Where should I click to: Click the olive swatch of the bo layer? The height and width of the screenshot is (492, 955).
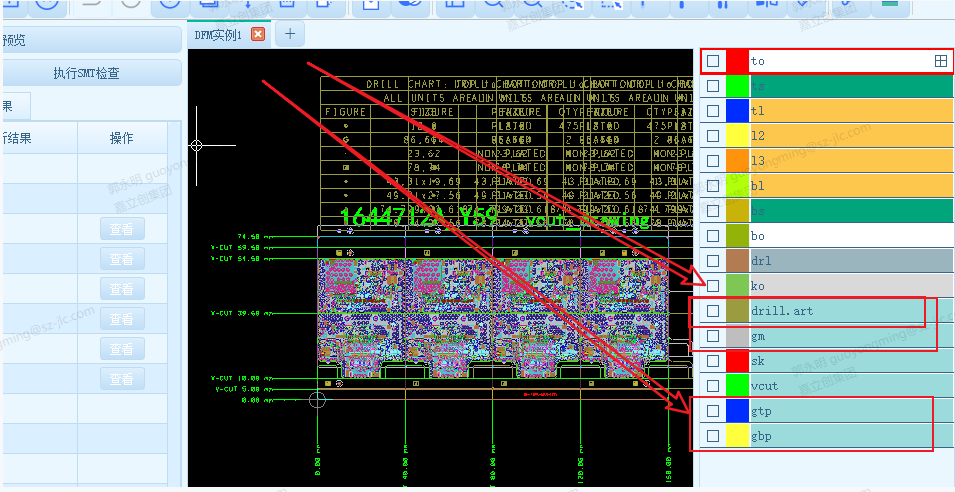737,236
